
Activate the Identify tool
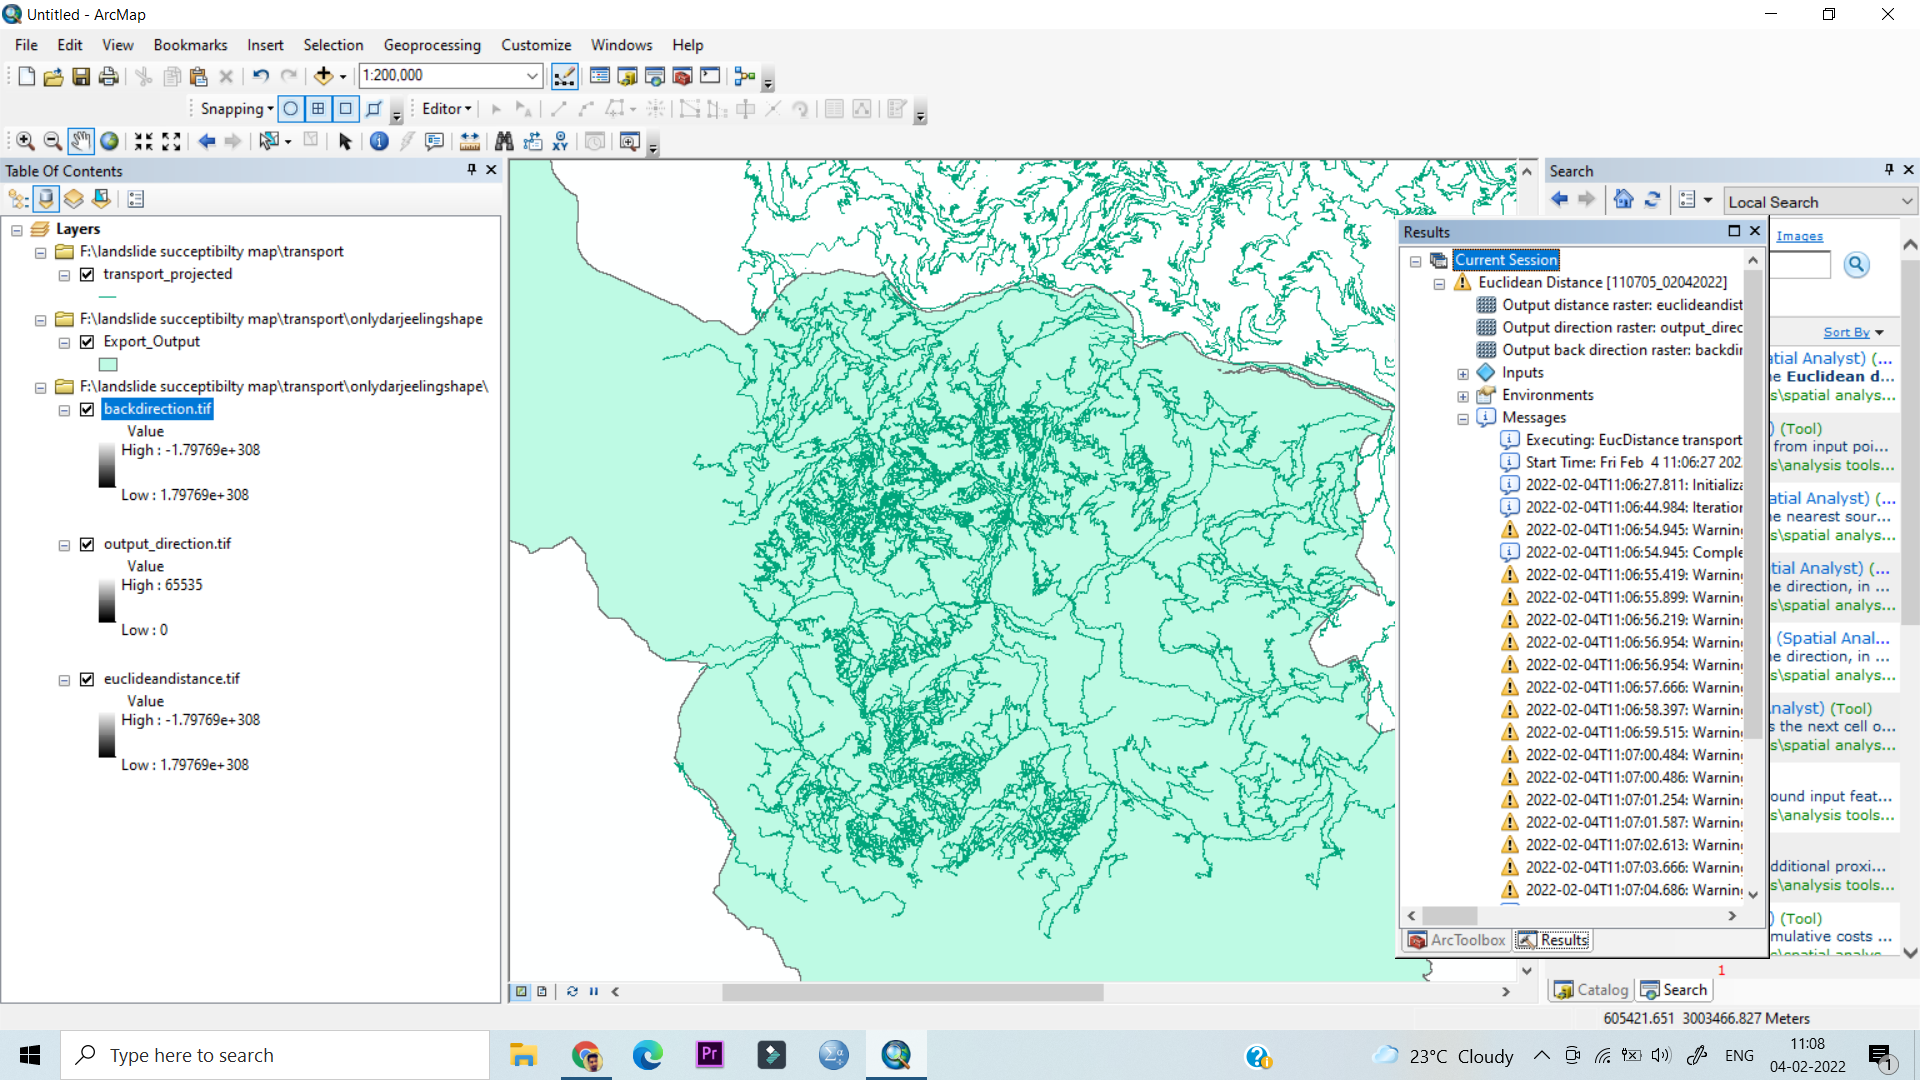click(378, 141)
